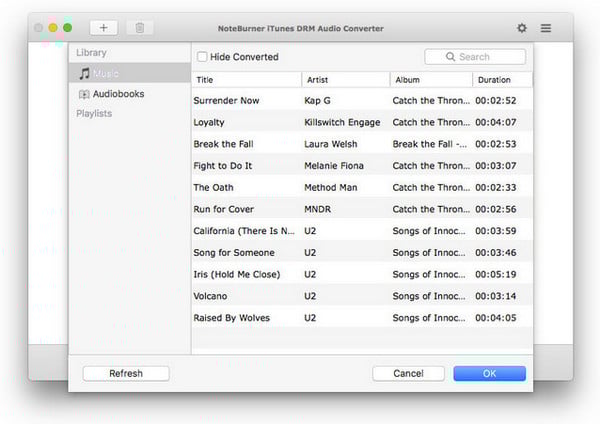The height and width of the screenshot is (424, 600).
Task: Select the song Run for Cover
Action: pyautogui.click(x=223, y=209)
